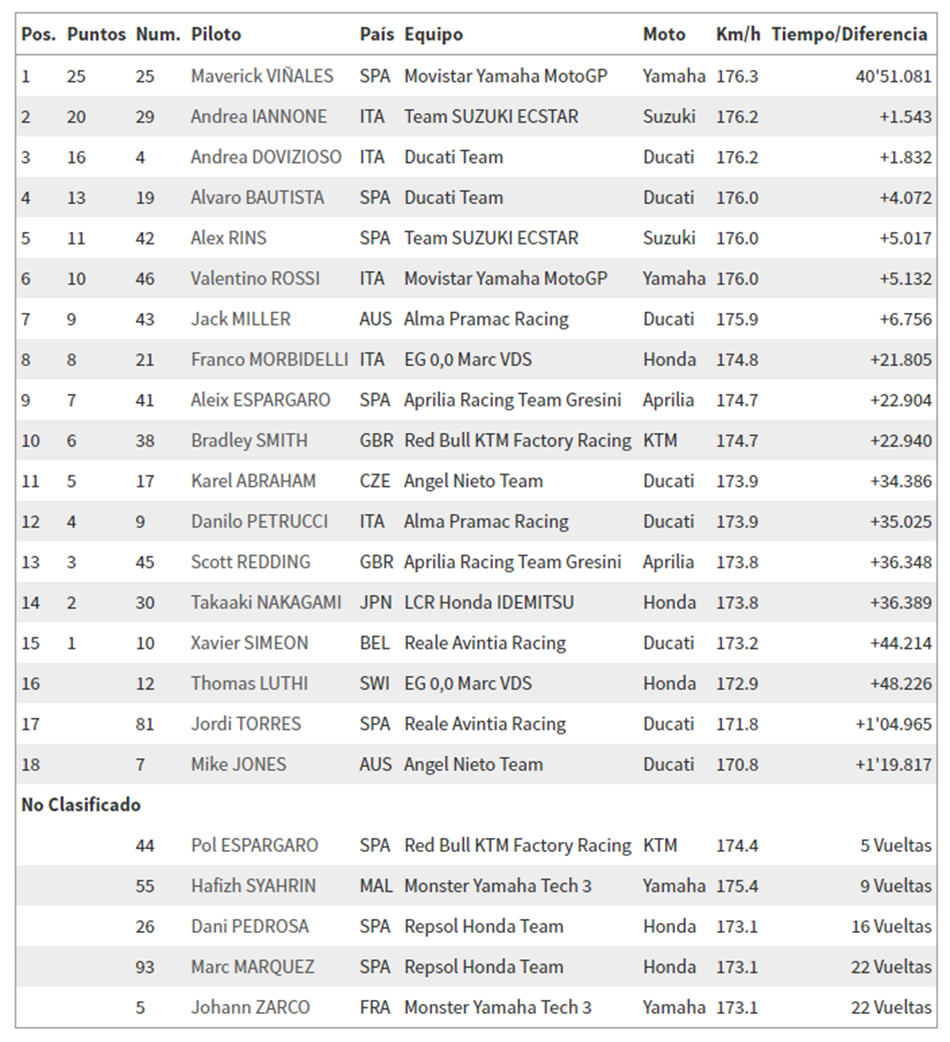Click the LCR Honda IDEMITSU team
The height and width of the screenshot is (1042, 950).
(489, 603)
